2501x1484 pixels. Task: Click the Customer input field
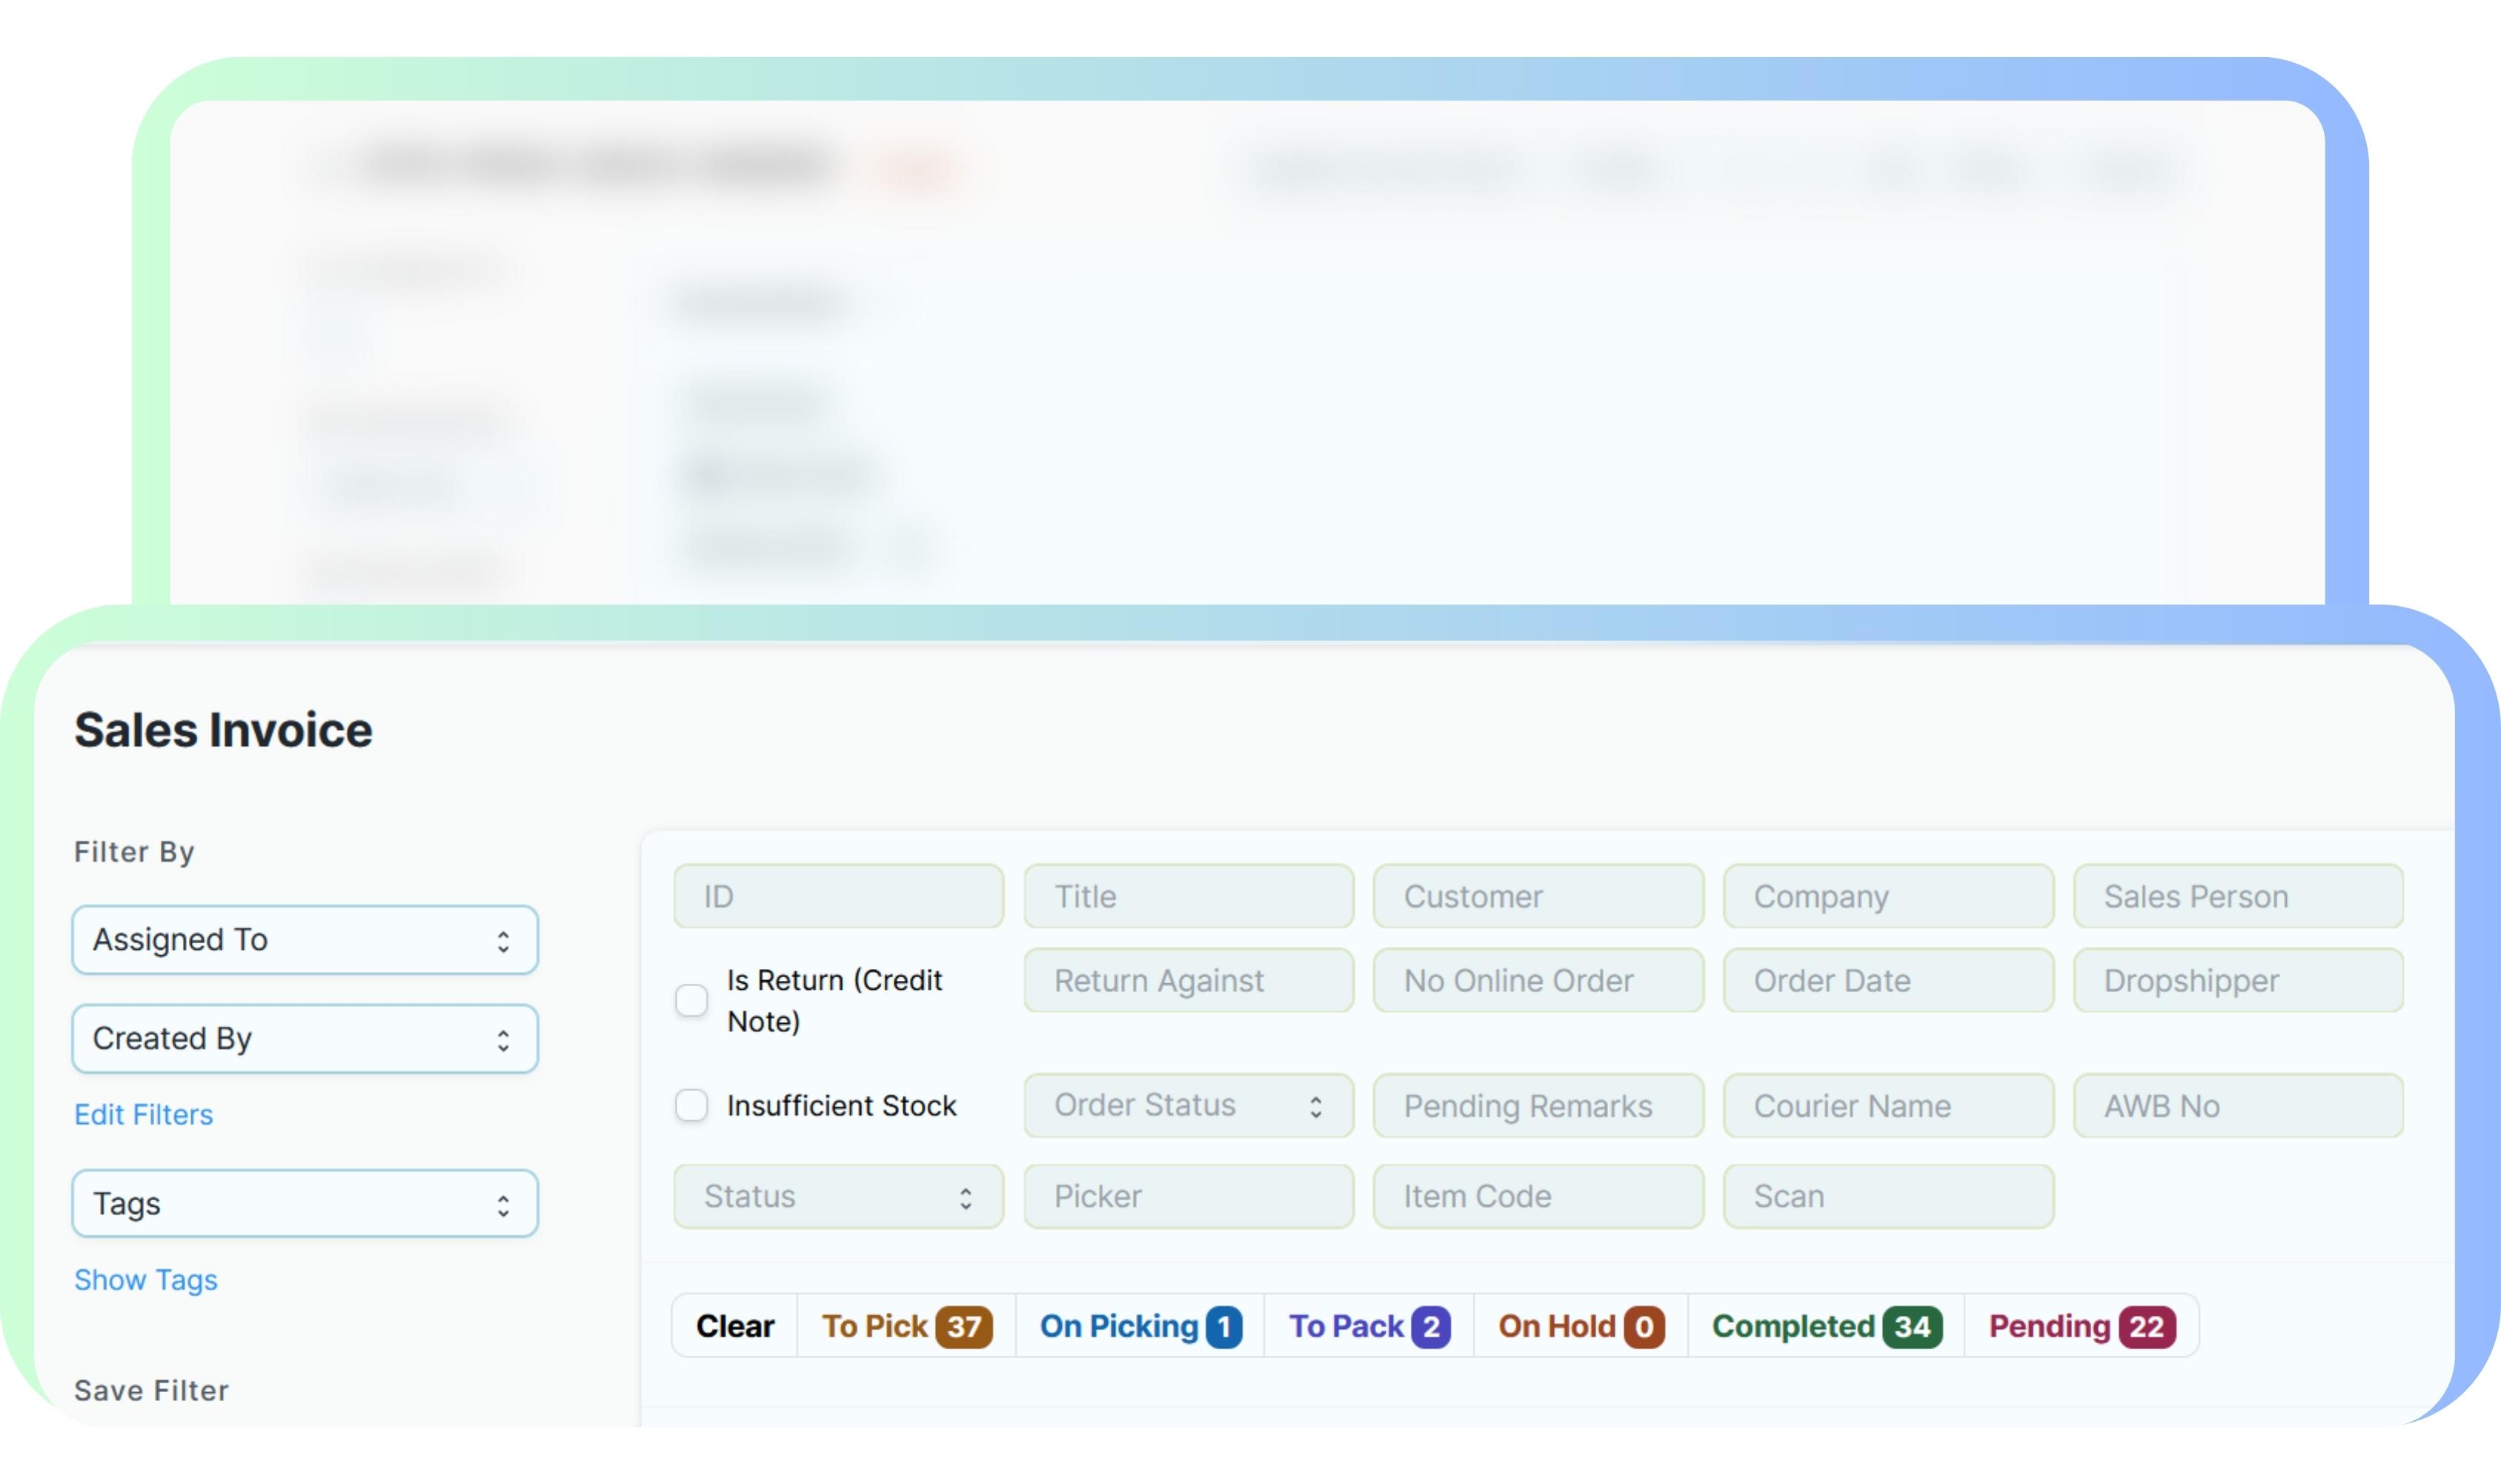tap(1538, 896)
